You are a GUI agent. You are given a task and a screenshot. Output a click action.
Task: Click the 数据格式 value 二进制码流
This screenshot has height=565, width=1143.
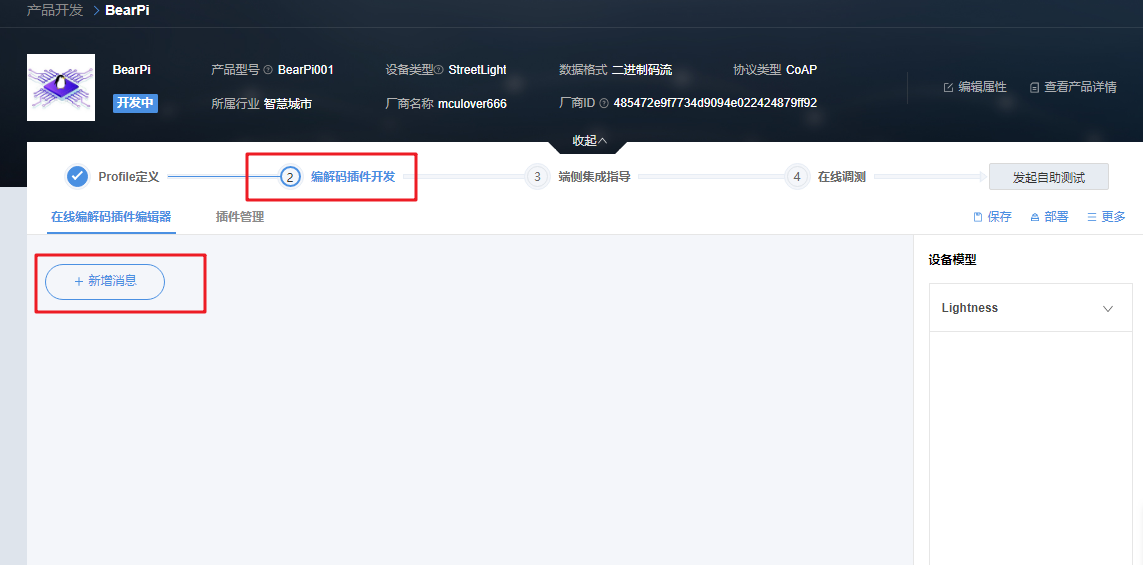642,70
